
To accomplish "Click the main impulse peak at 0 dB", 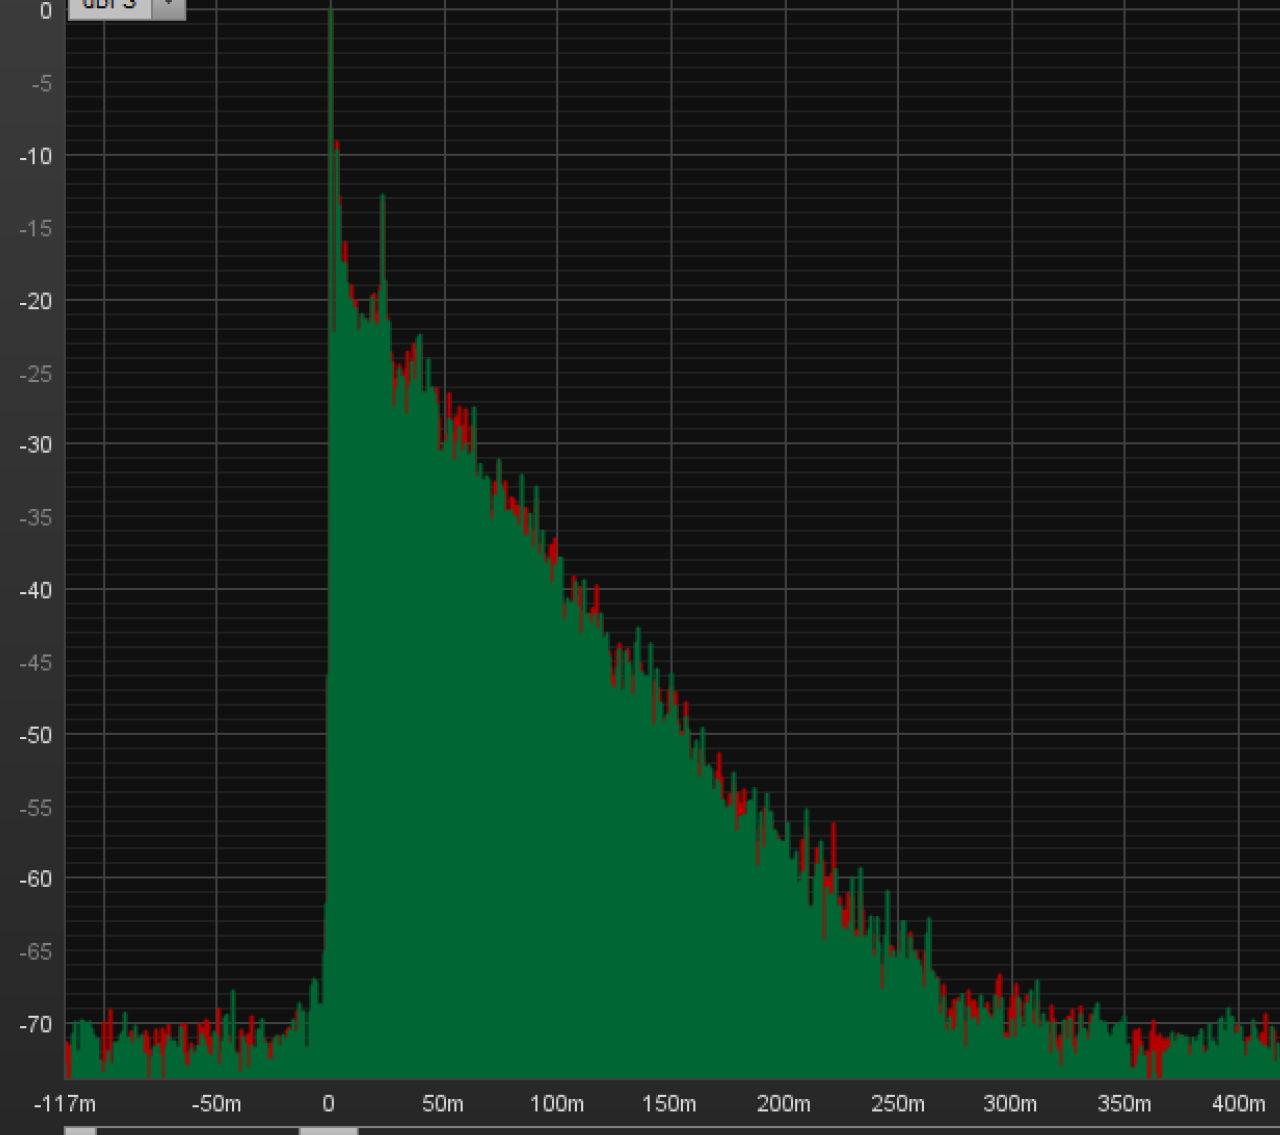I will click(330, 14).
